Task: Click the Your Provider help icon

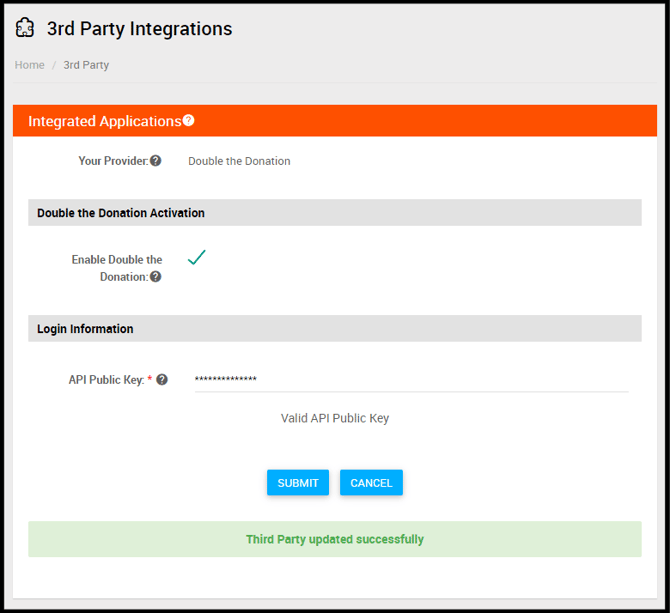Action: point(156,161)
